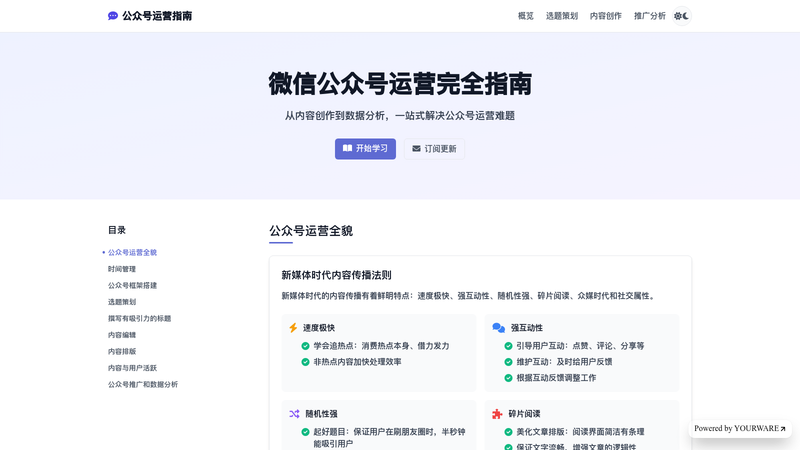Screen dimensions: 800x450
Task: Click the shuffle icon beside 随机性强
Action: tap(294, 414)
